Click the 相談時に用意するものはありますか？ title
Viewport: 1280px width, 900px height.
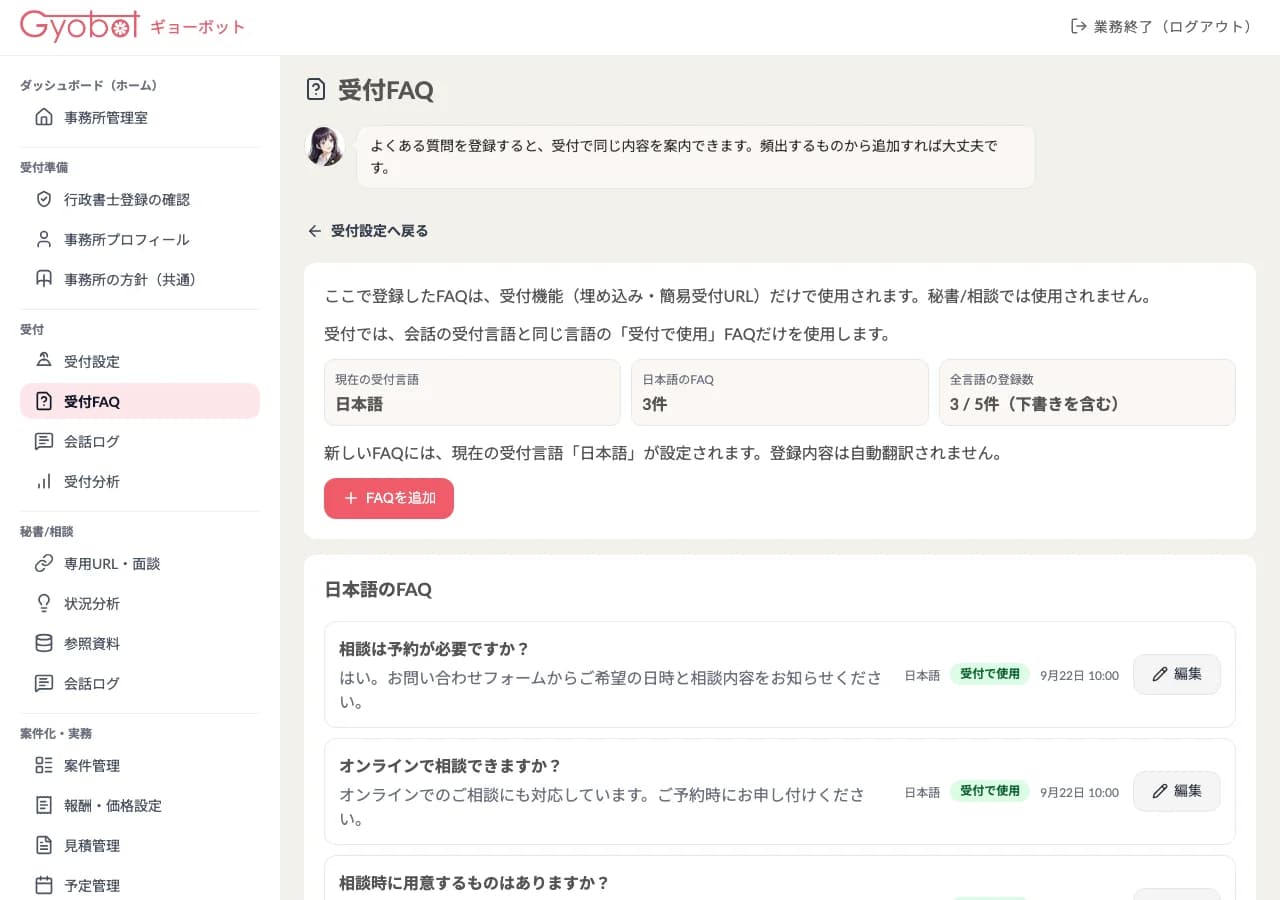(x=474, y=883)
